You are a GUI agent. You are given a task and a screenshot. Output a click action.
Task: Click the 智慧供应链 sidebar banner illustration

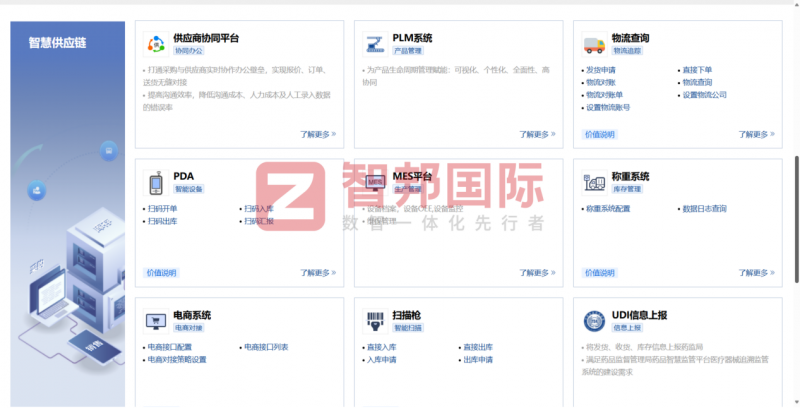(67, 214)
